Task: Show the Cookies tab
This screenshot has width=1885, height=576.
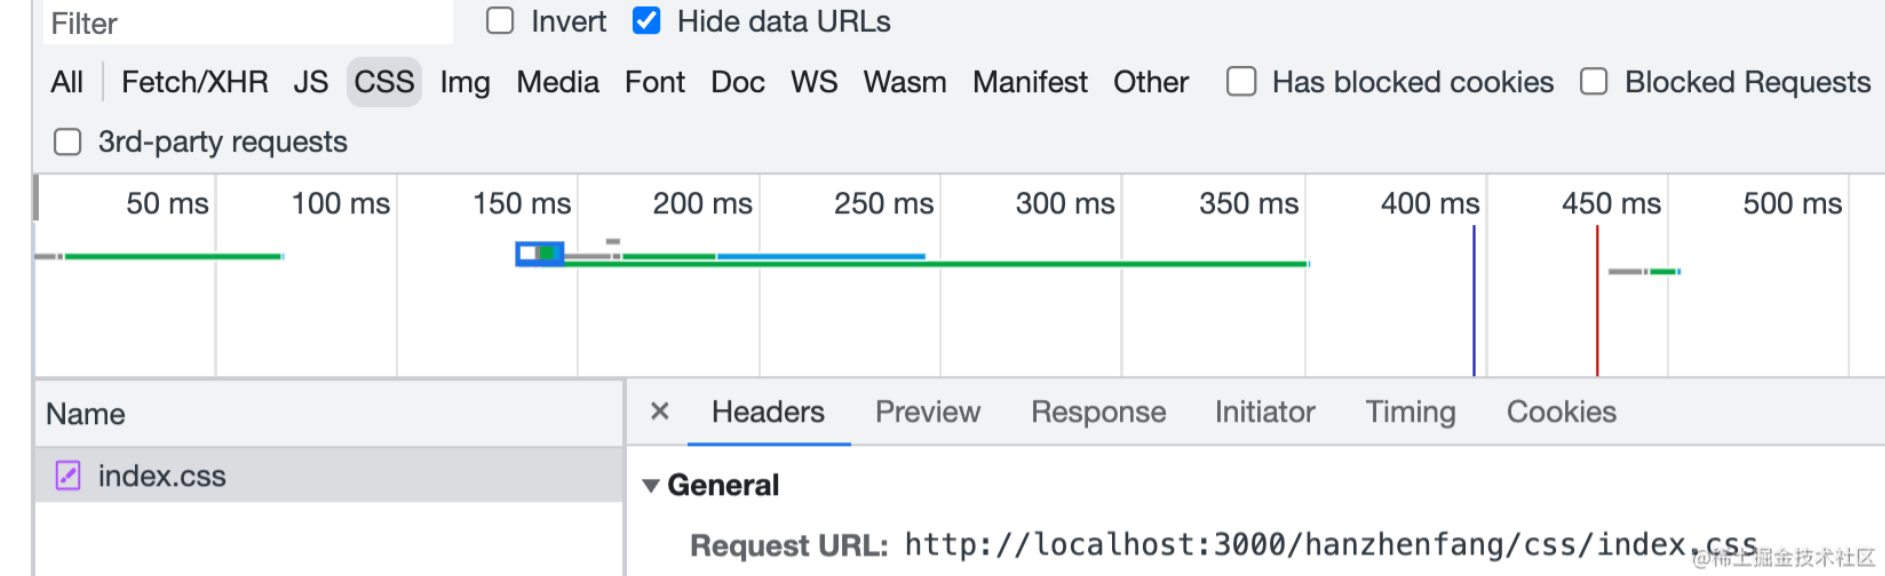Action: coord(1561,412)
